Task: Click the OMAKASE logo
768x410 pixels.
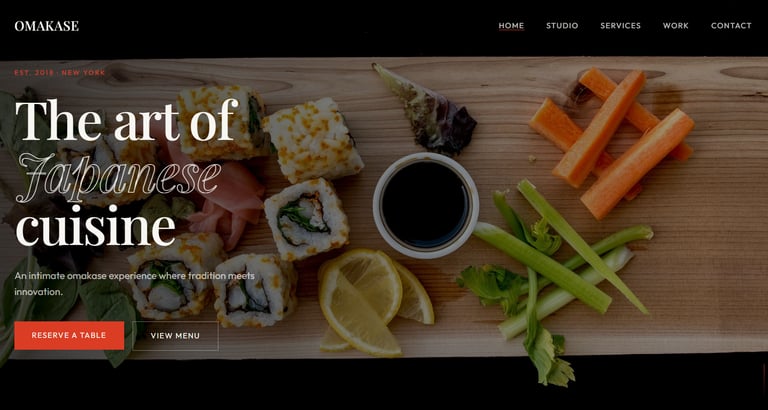Action: click(x=47, y=26)
